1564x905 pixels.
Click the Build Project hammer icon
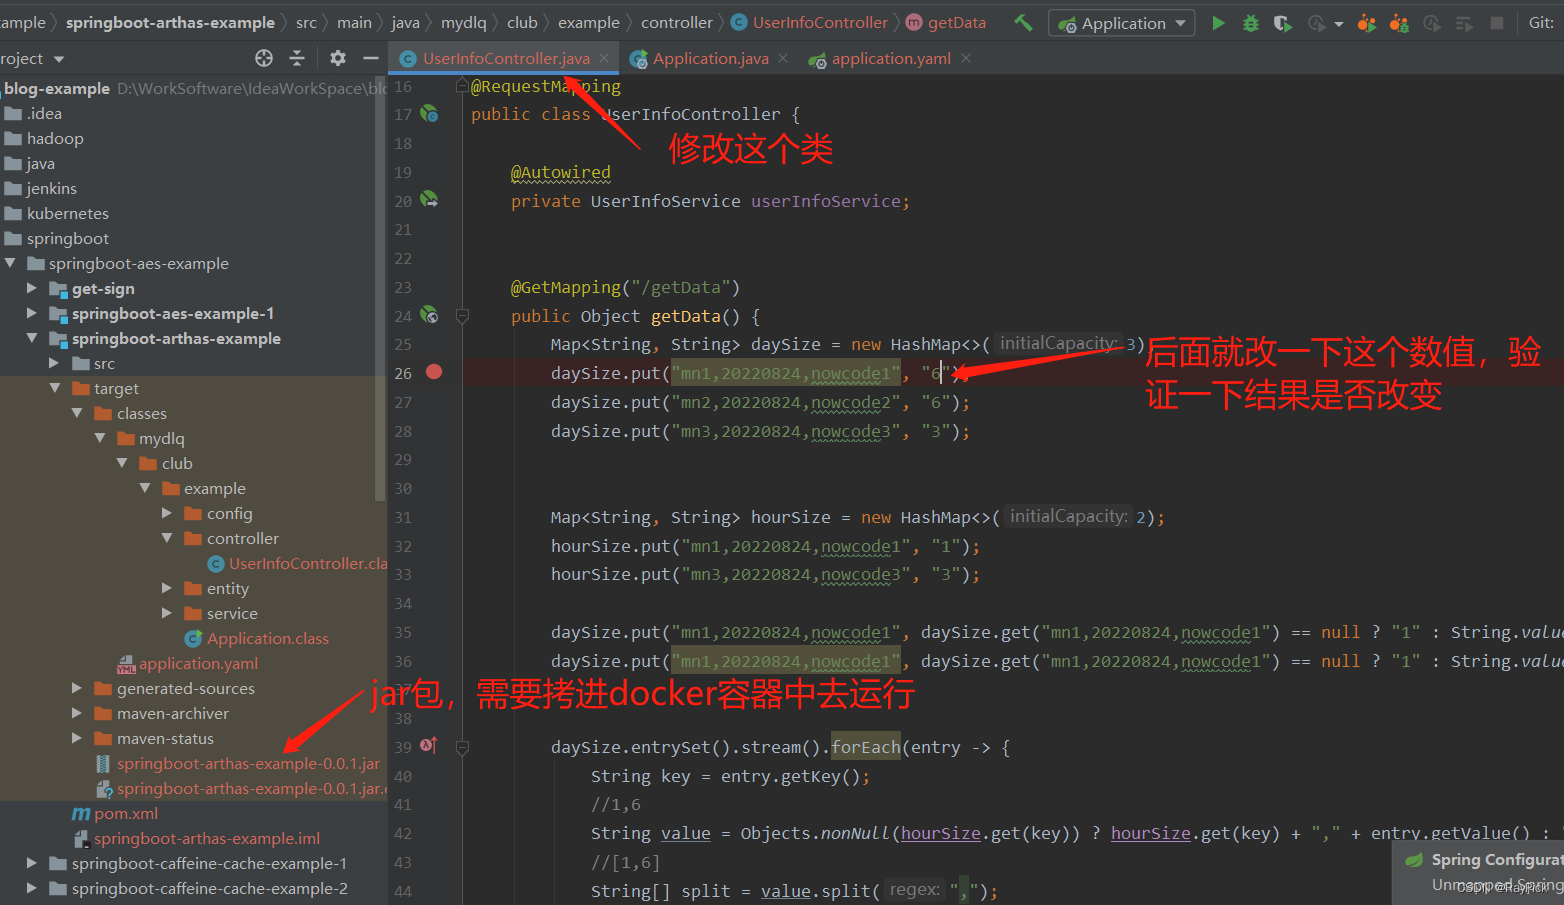pos(1023,22)
